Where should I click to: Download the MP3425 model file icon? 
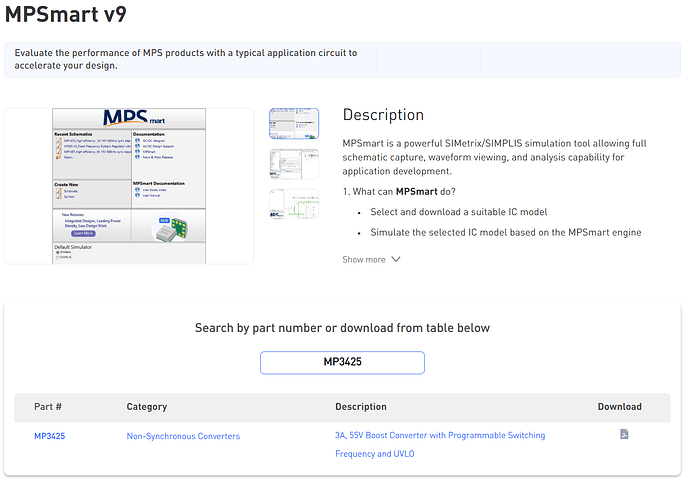624,434
